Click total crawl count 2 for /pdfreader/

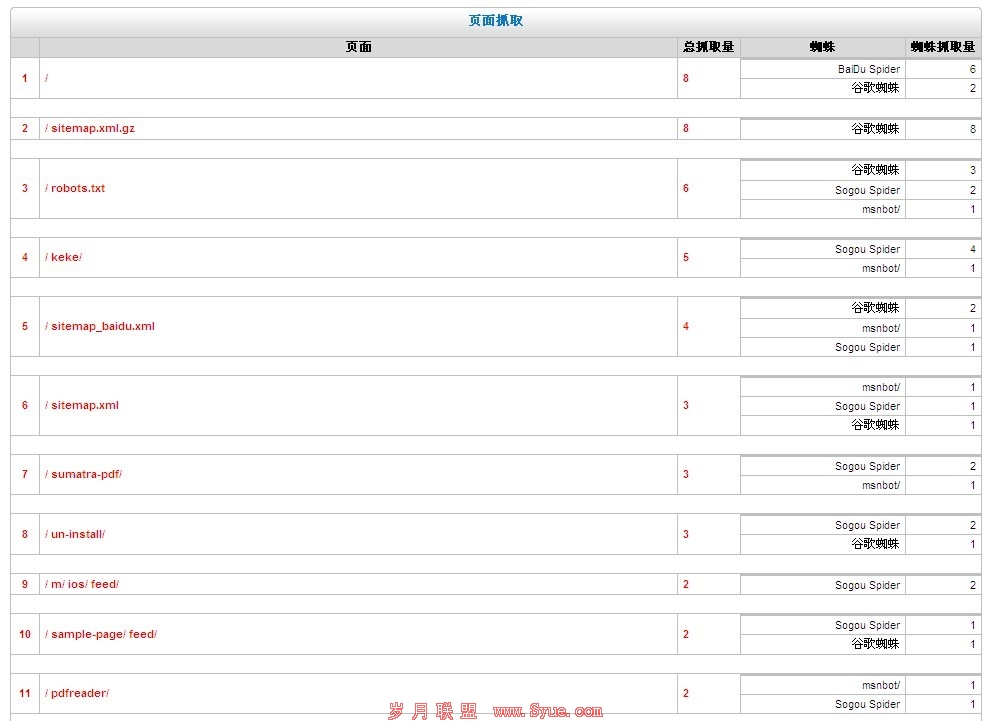[686, 693]
